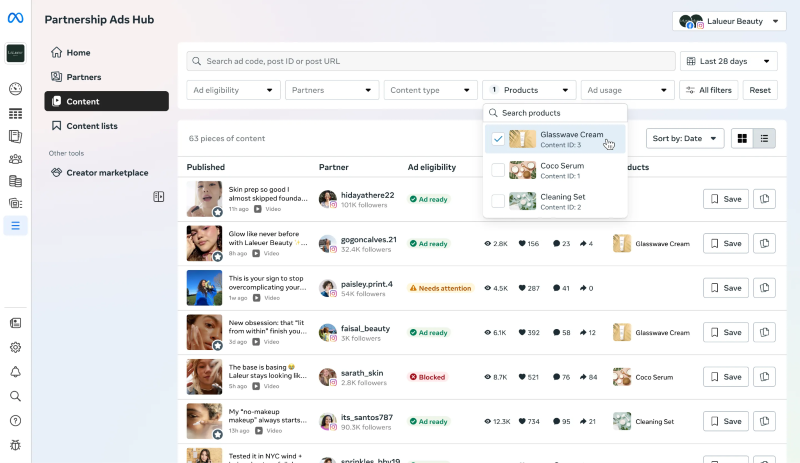Check the Coco Serum product checkbox
This screenshot has width=800, height=463.
coord(498,170)
